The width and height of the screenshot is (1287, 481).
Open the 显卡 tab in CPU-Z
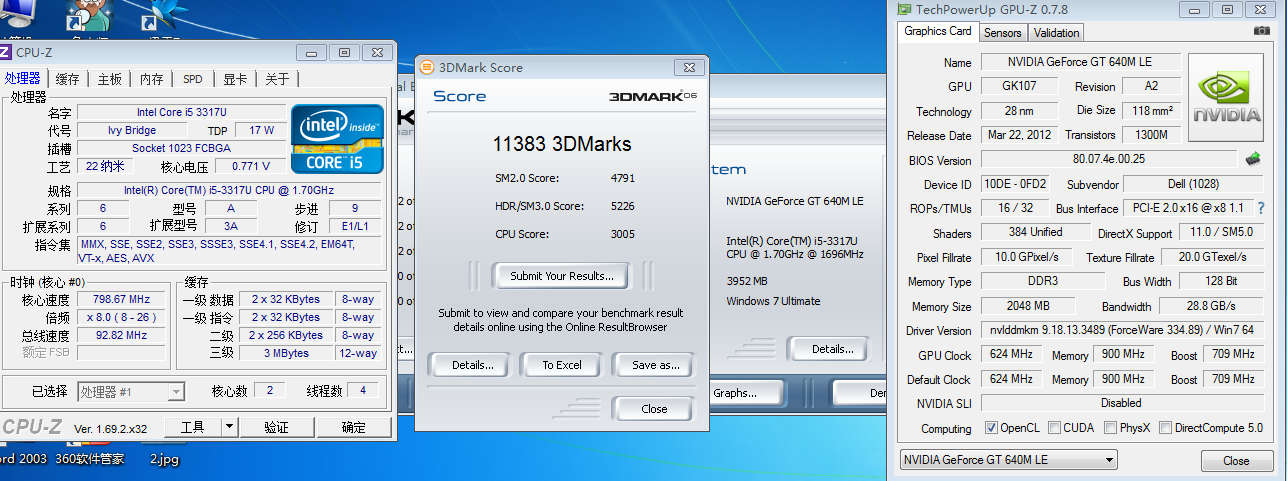click(235, 79)
